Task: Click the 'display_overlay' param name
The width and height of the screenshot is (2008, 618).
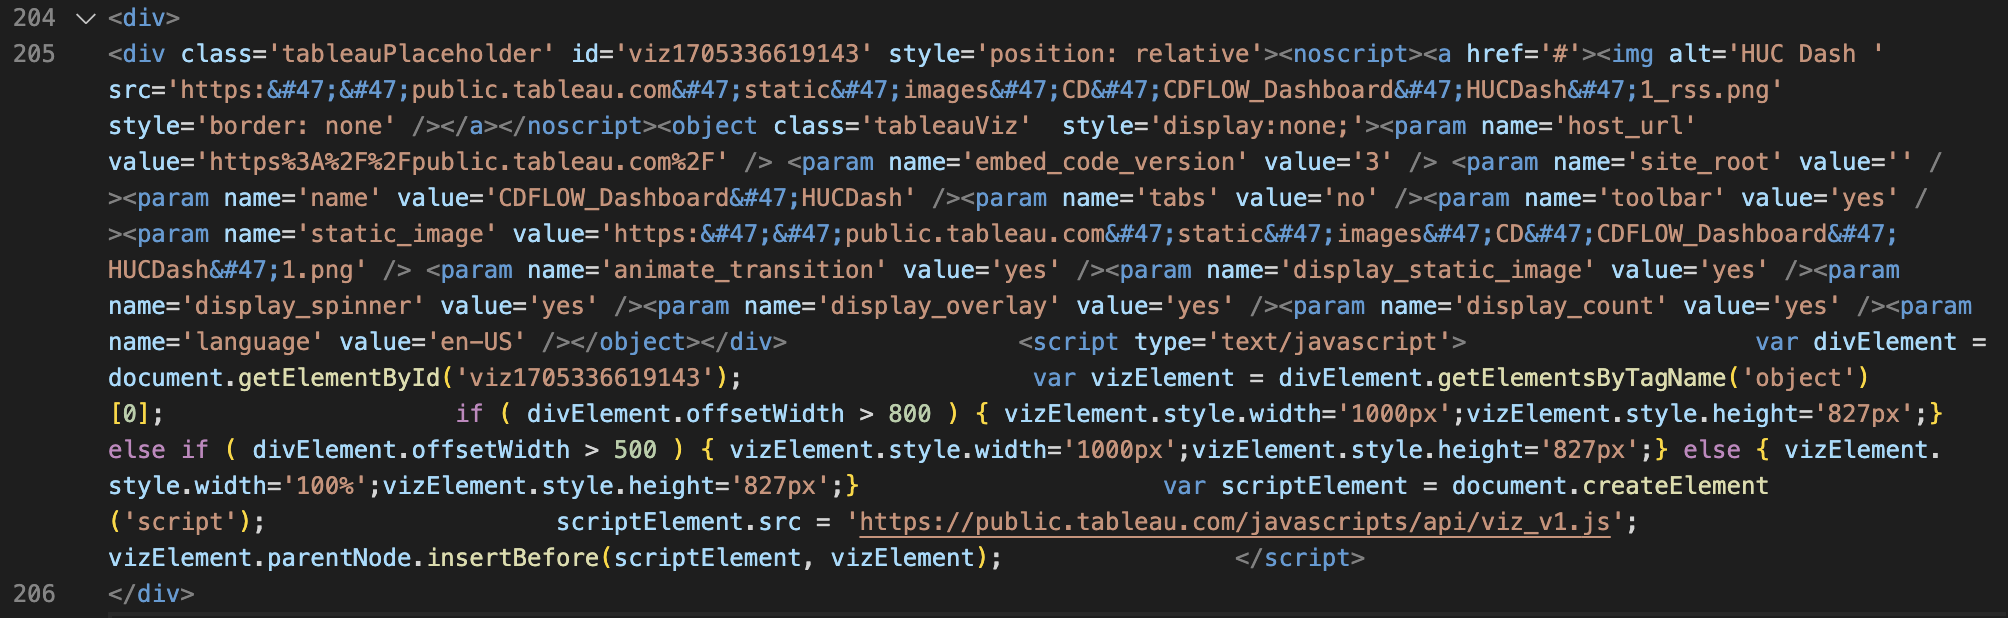Action: 939,306
